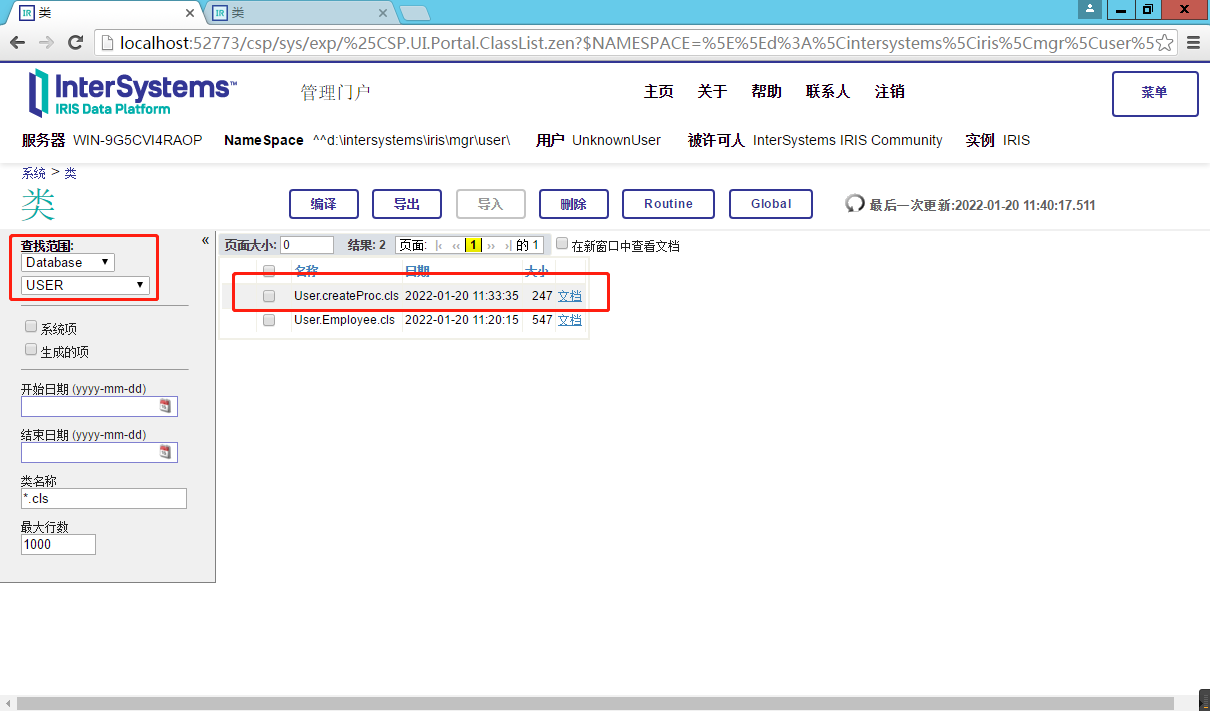Open the USER namespace dropdown

pos(84,284)
